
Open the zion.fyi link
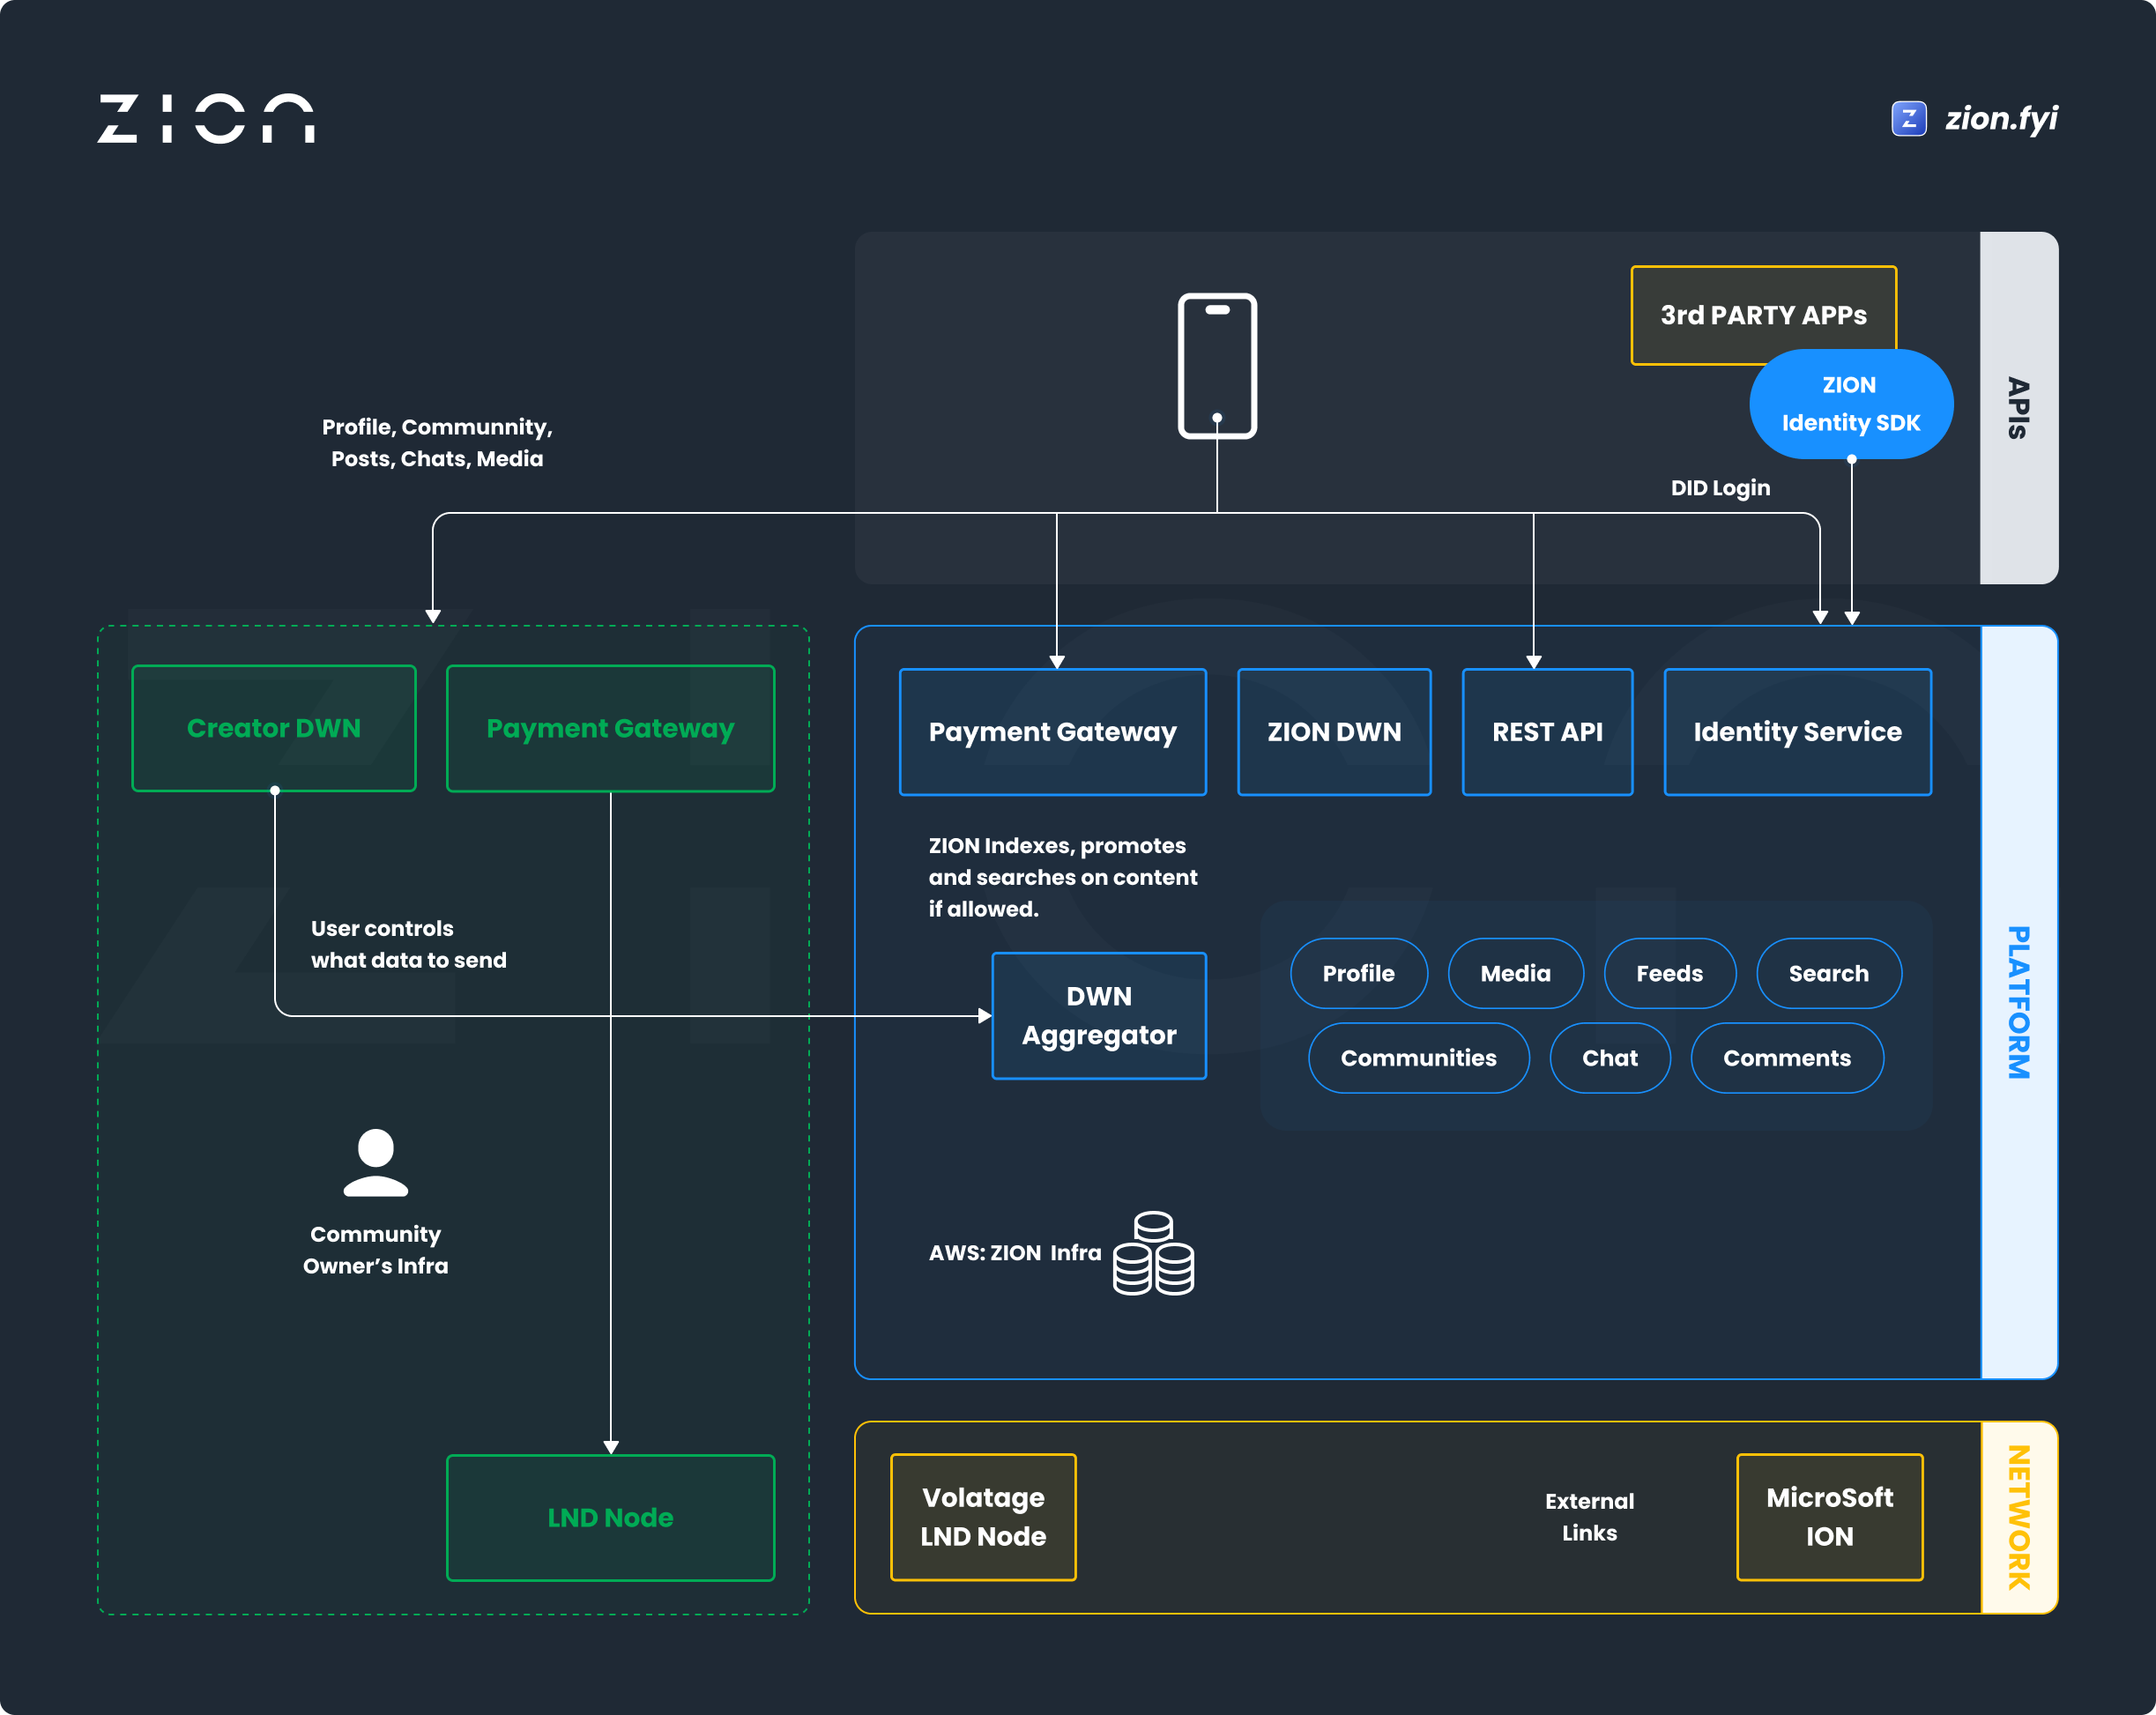pos(2000,119)
